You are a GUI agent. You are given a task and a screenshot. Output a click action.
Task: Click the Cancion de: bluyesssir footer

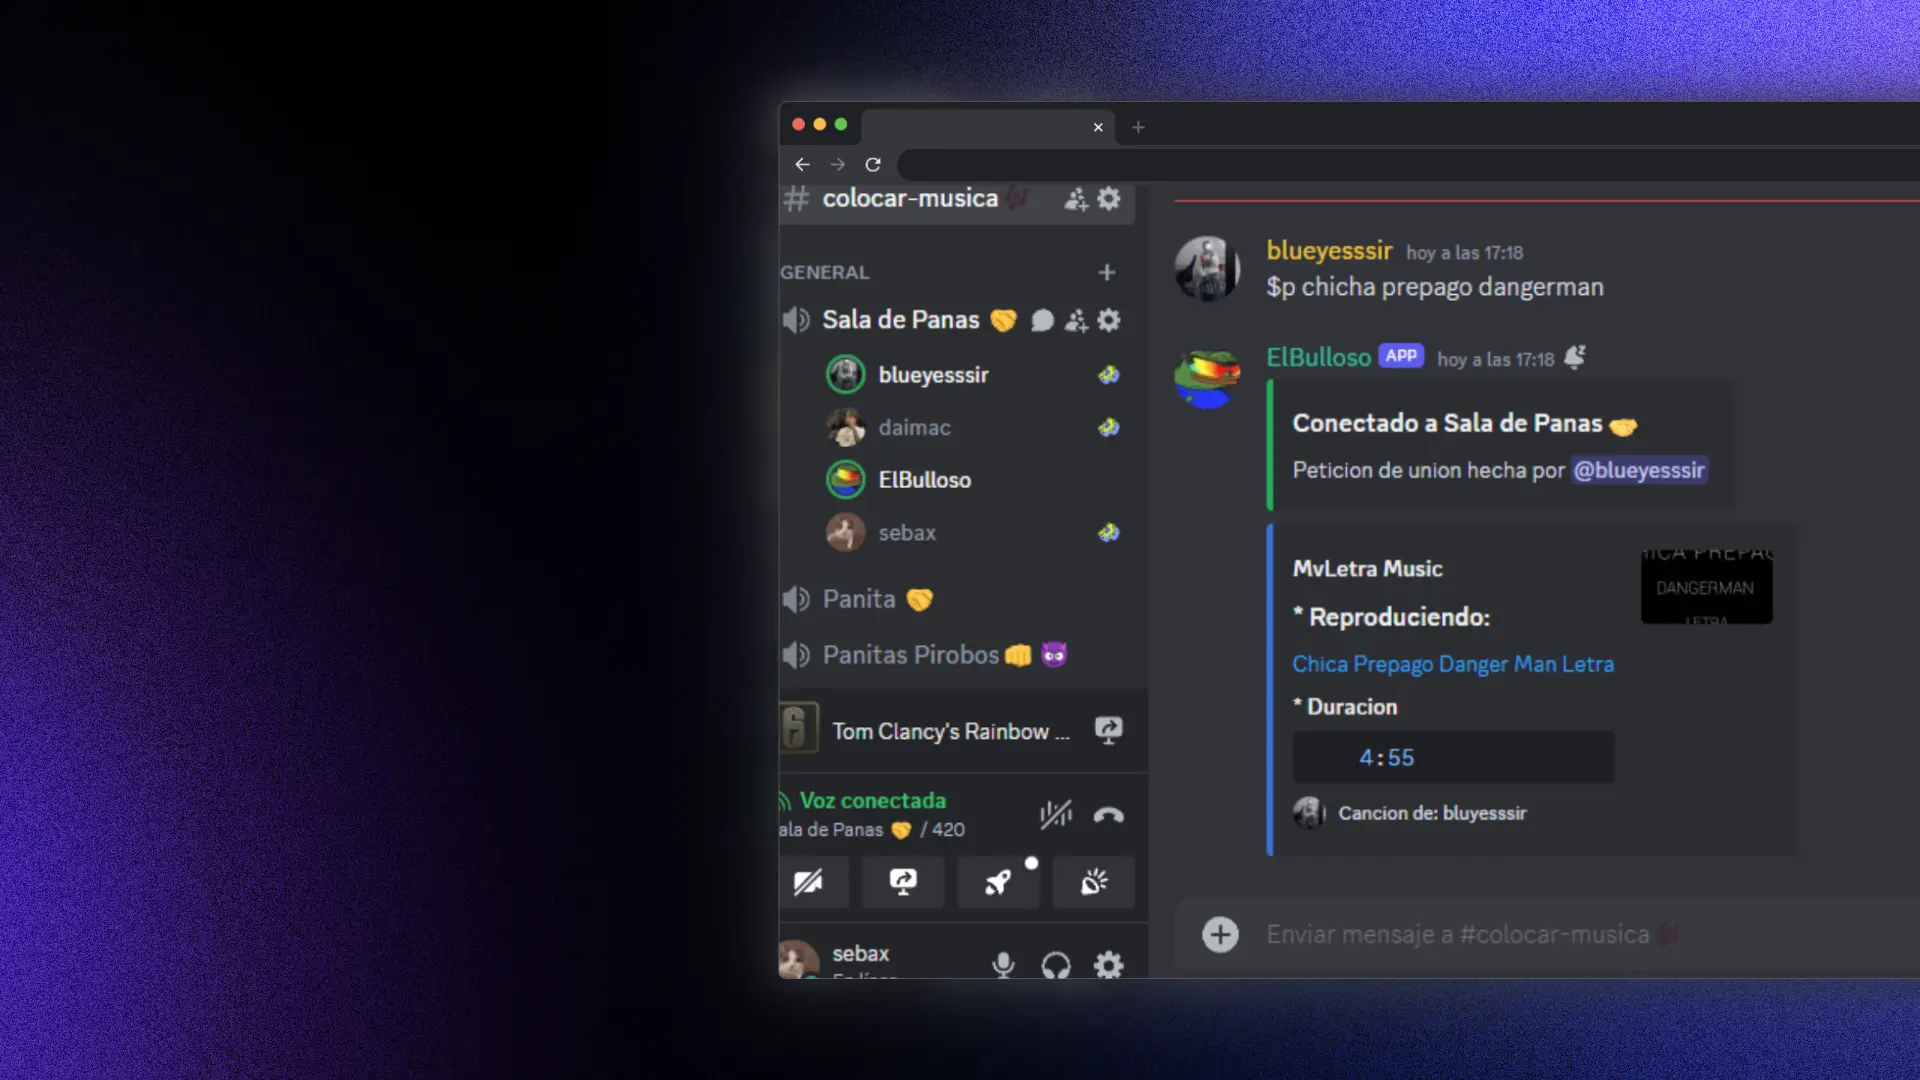1432,813
